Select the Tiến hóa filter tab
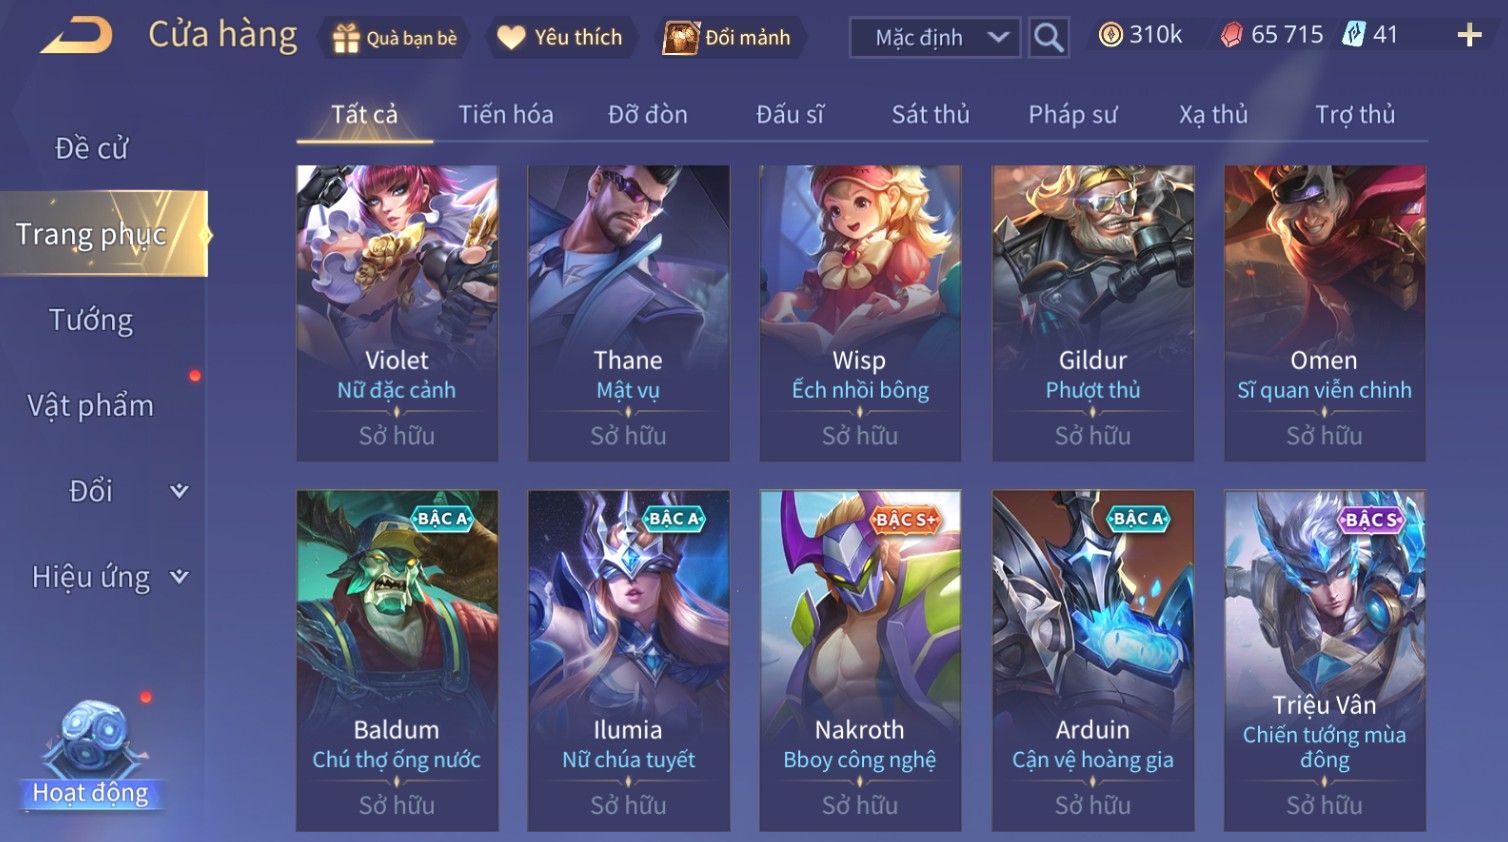The image size is (1508, 842). [x=506, y=115]
